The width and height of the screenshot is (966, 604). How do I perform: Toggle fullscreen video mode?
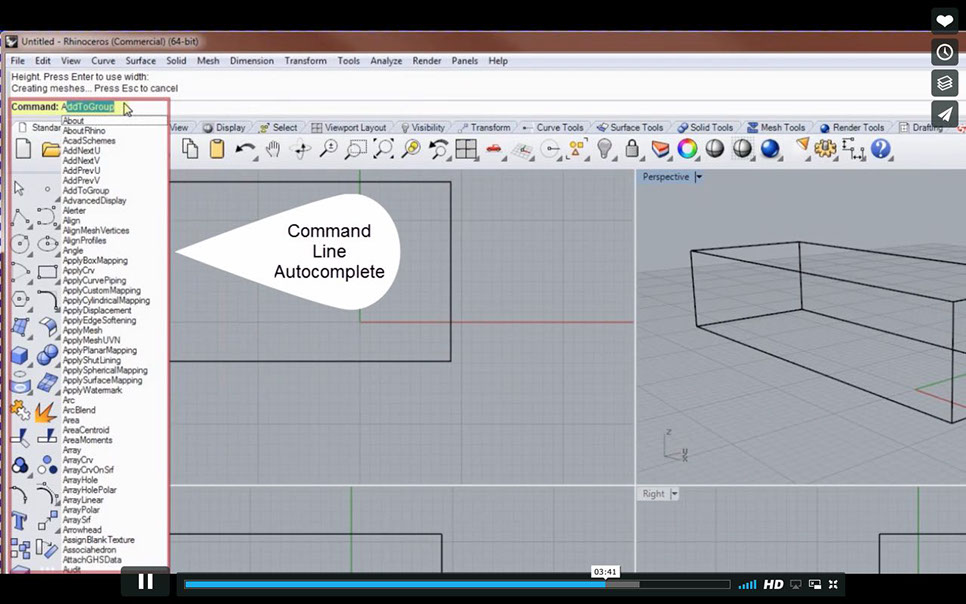833,584
